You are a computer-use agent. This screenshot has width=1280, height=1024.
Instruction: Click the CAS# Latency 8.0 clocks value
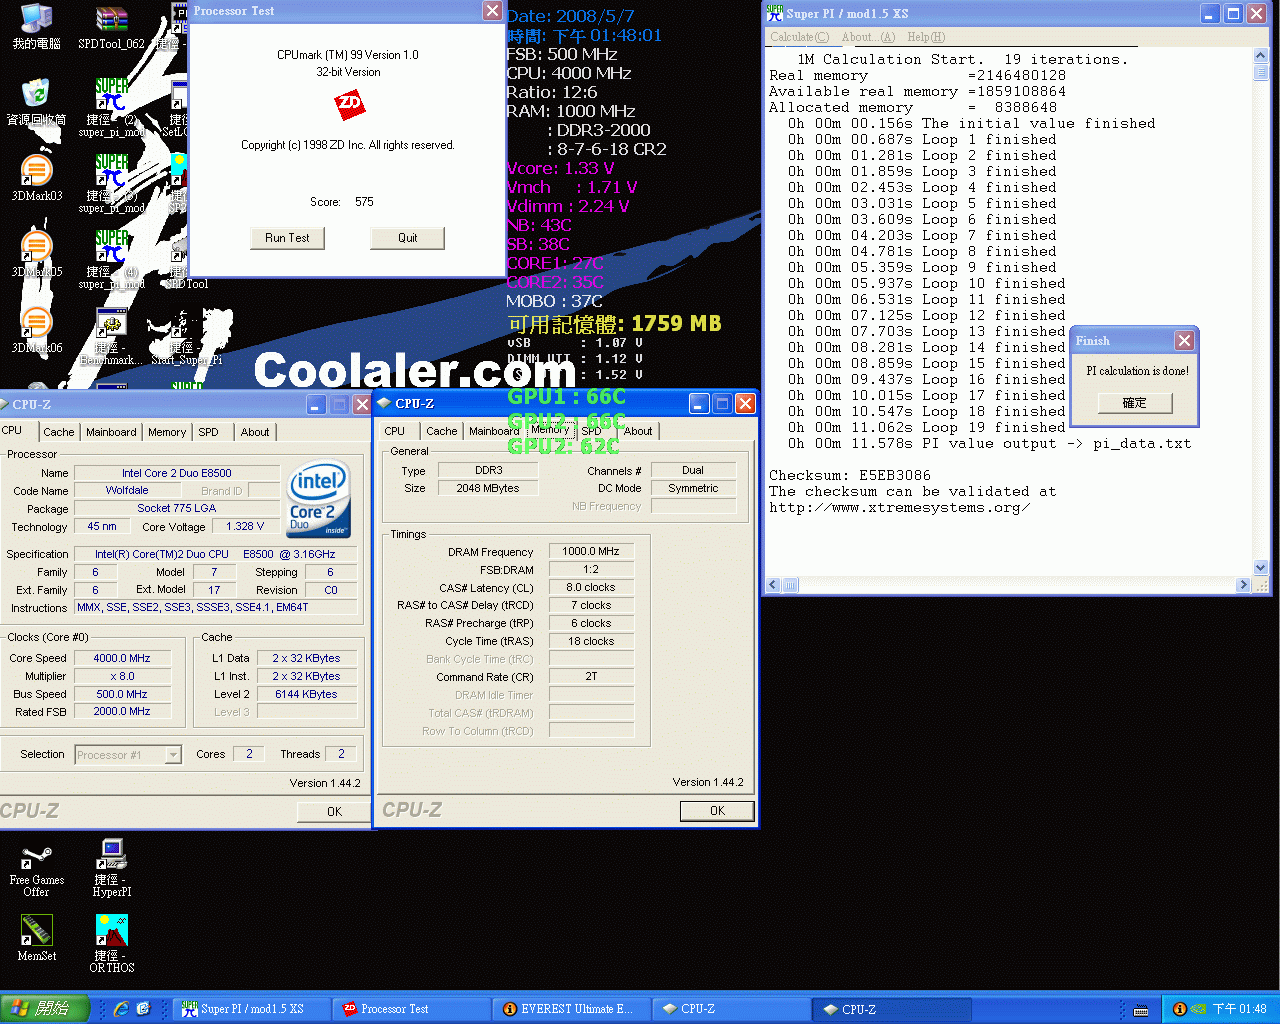click(591, 587)
